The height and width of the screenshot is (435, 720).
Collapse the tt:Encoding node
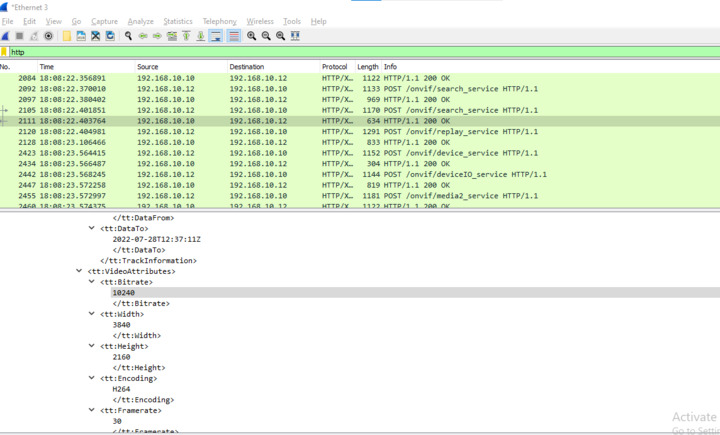tap(93, 379)
